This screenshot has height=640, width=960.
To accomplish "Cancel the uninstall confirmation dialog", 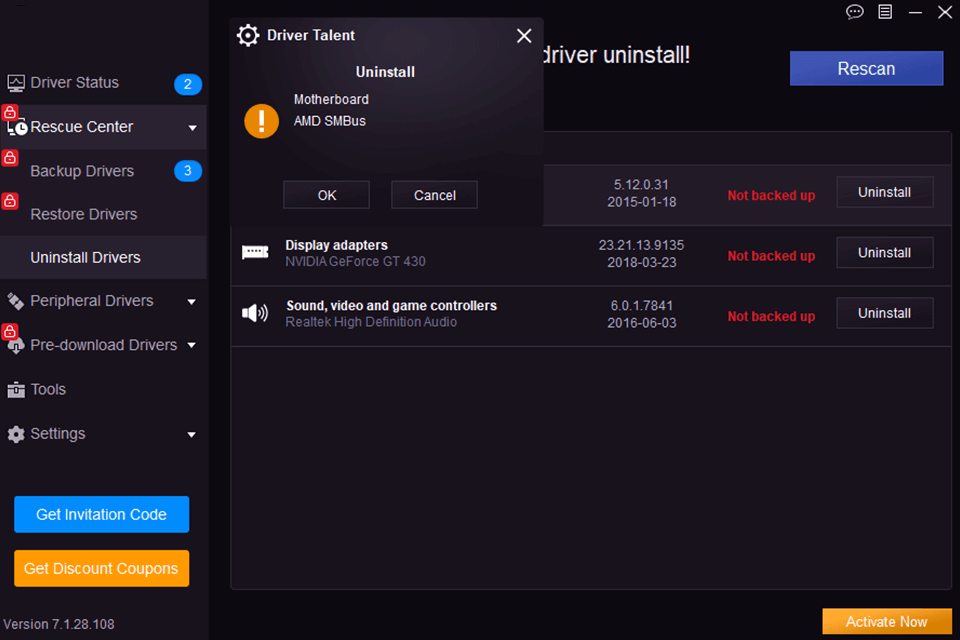I will [x=434, y=194].
